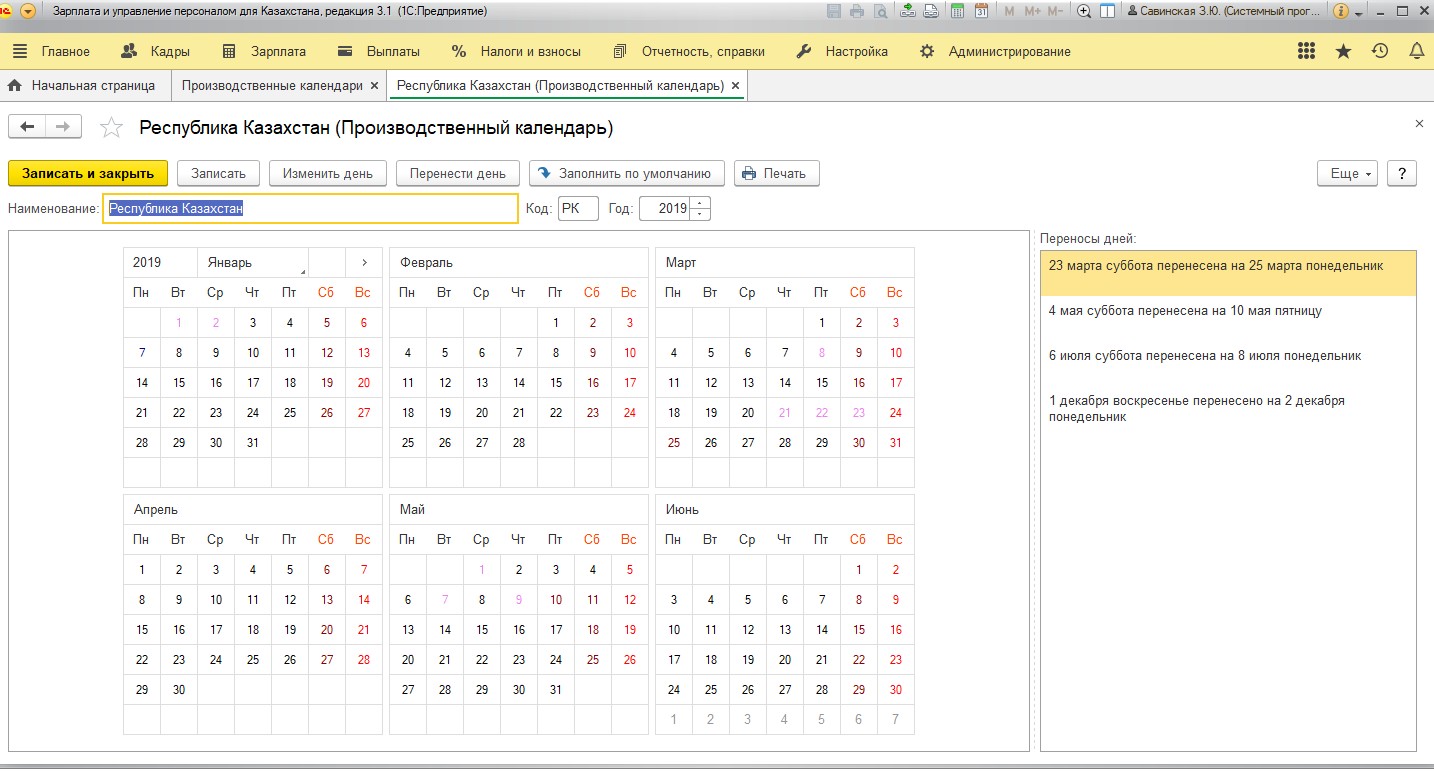Viewport: 1434px width, 771px height.
Task: Close the form with the X at right
Action: (1419, 124)
